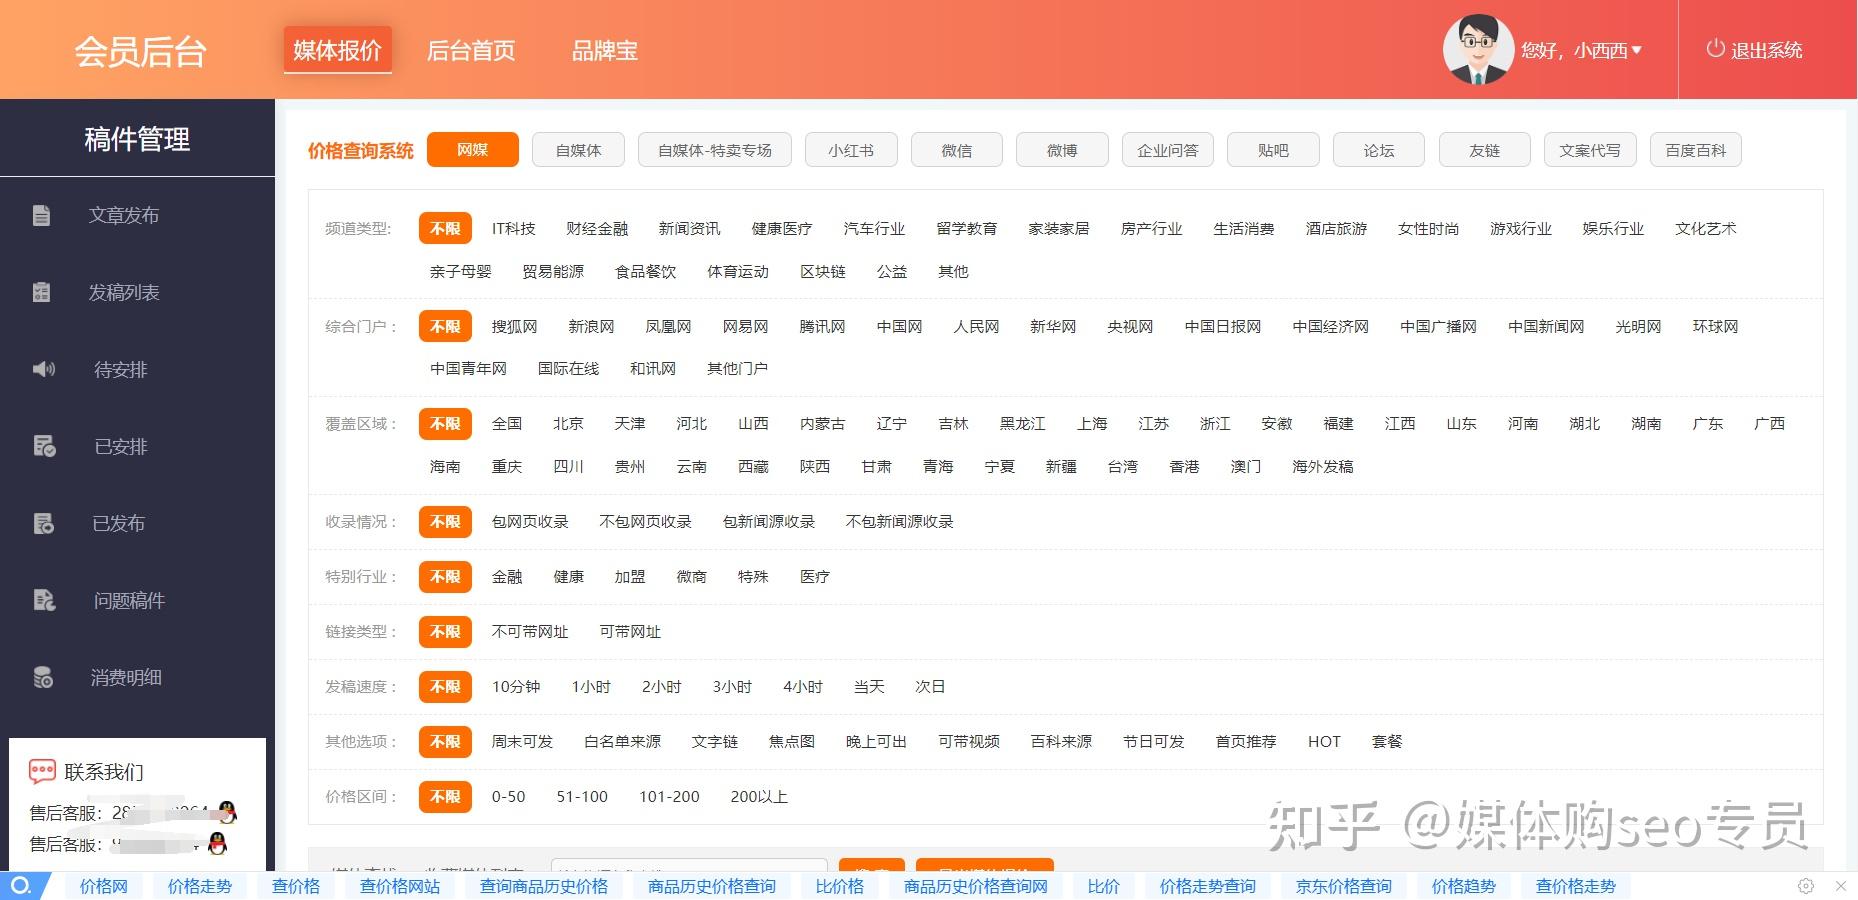Choose 北京 coverage region
The image size is (1858, 900).
[x=568, y=423]
